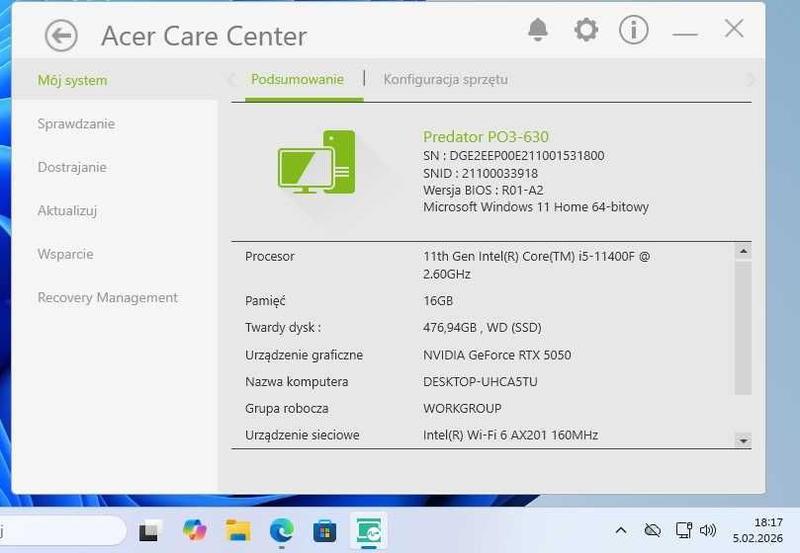Click the Predator PO3-630 model name
The height and width of the screenshot is (553, 800).
point(486,137)
